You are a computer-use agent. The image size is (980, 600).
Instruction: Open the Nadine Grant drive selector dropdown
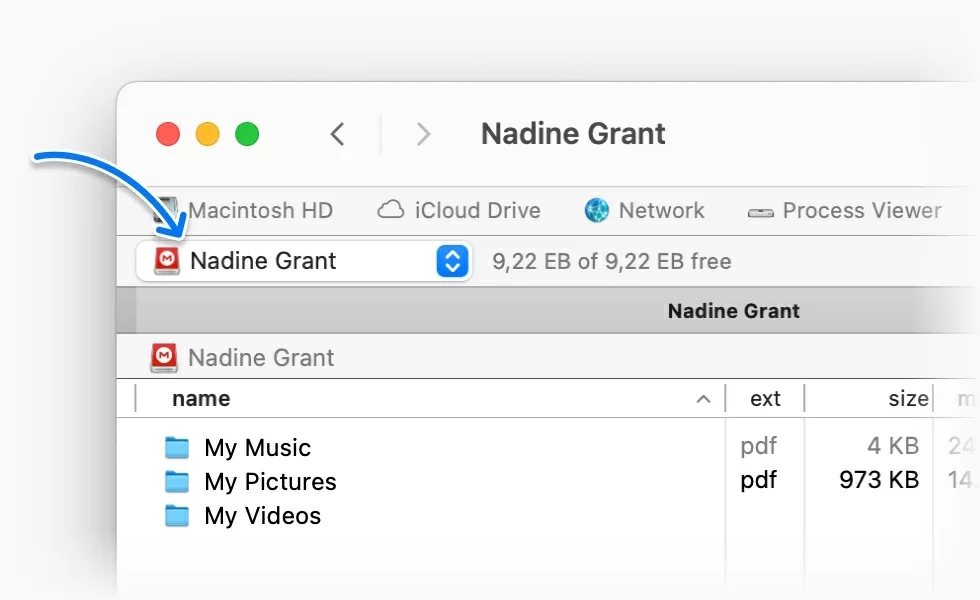pos(290,262)
